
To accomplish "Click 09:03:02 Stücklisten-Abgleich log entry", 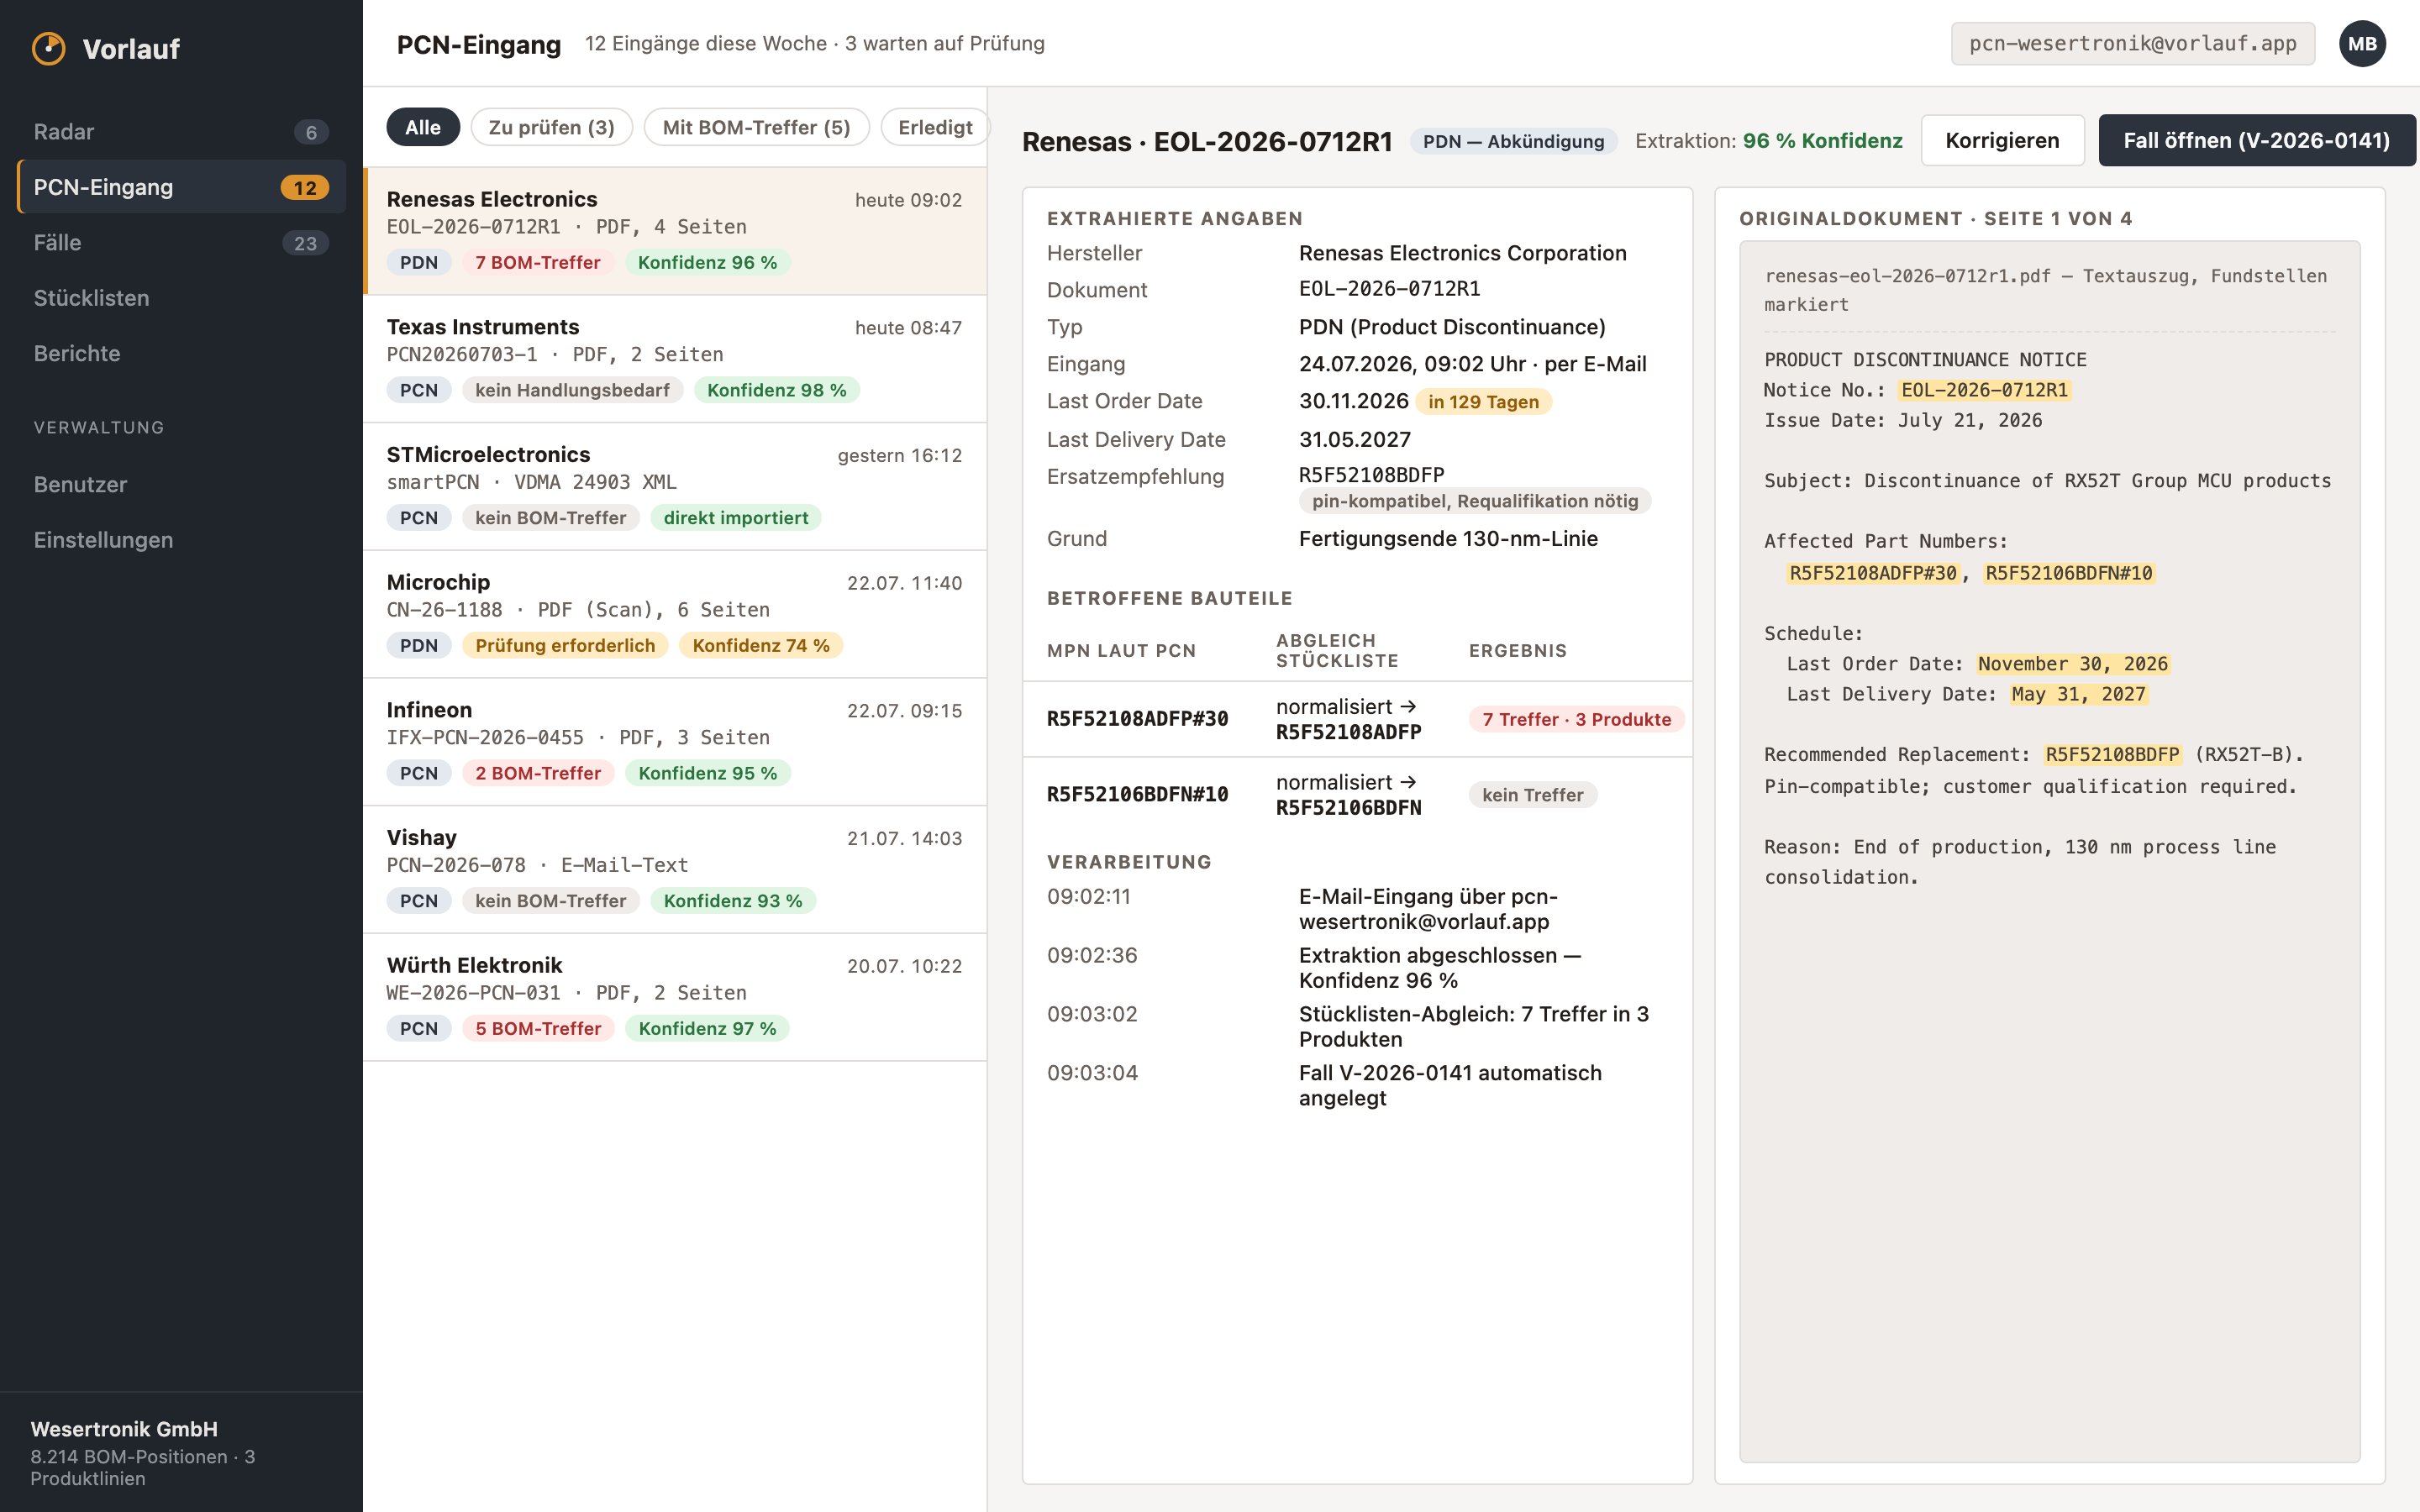I will pyautogui.click(x=1357, y=1026).
